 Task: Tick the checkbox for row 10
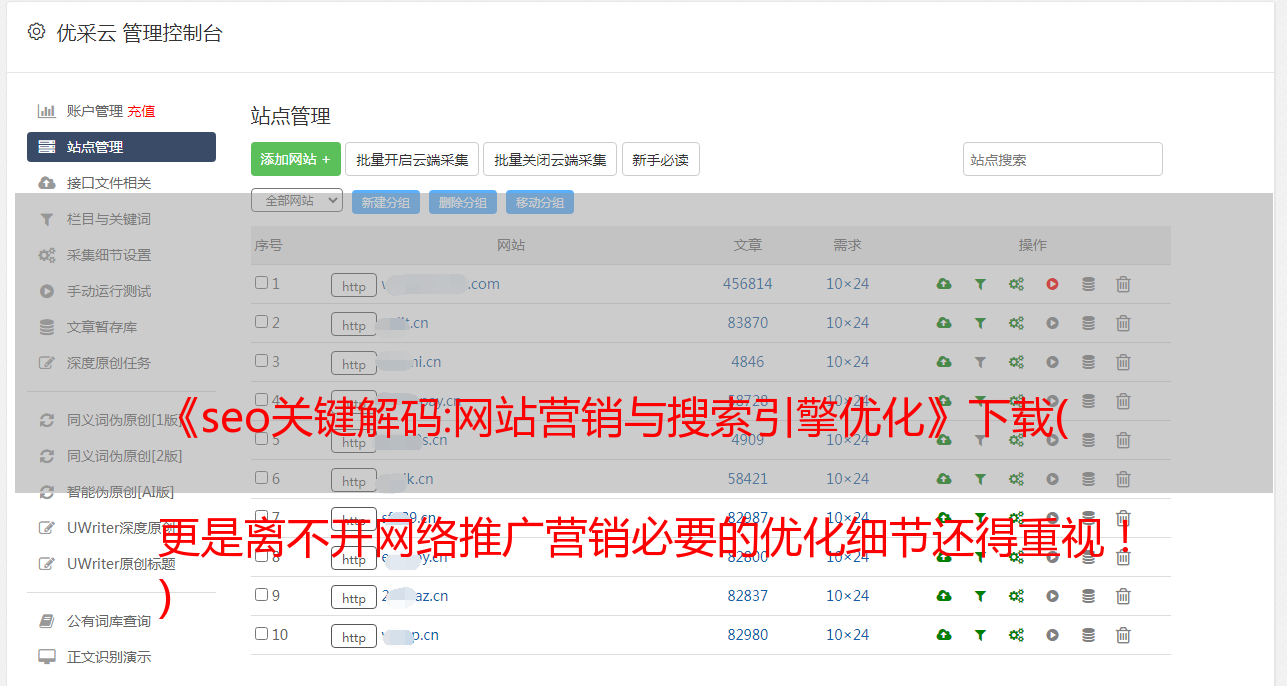[261, 634]
